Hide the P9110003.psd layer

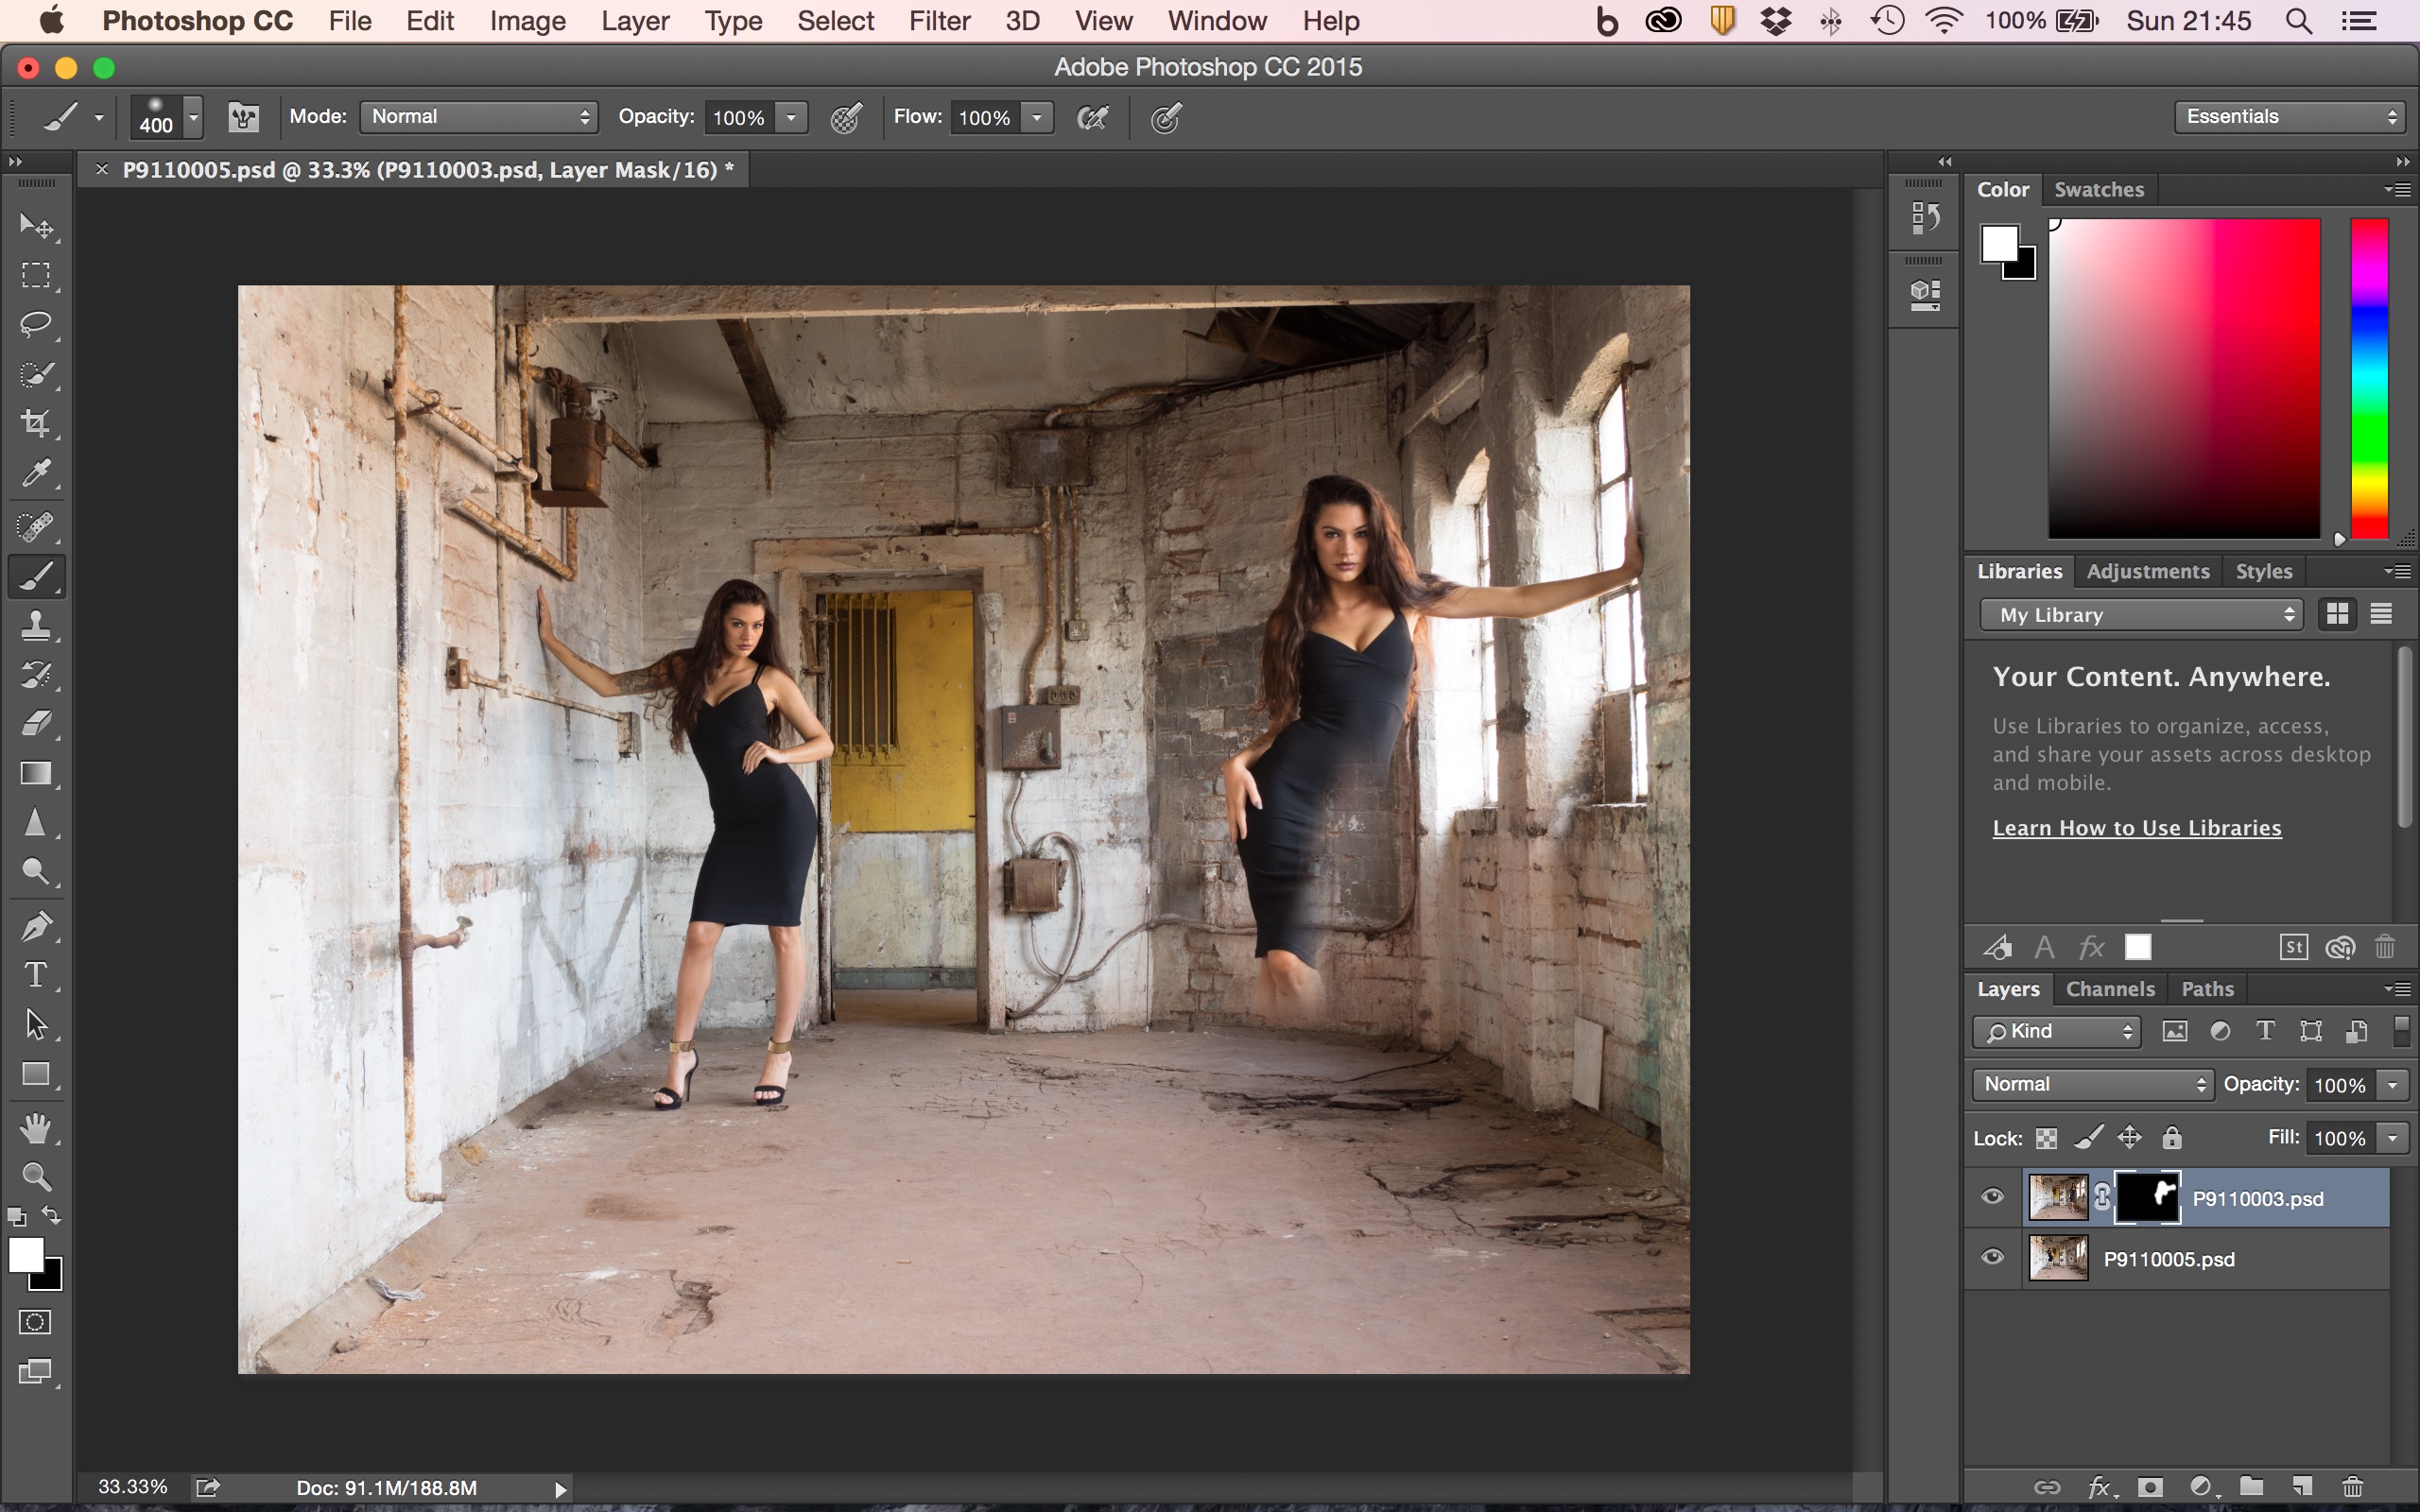click(1992, 1197)
